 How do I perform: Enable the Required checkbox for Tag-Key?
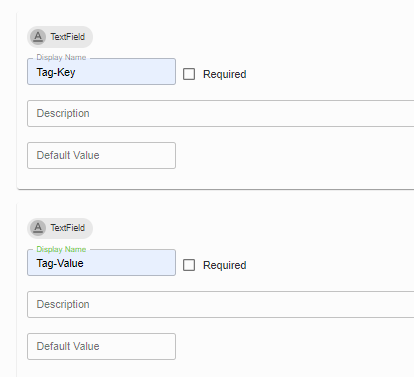tap(189, 74)
